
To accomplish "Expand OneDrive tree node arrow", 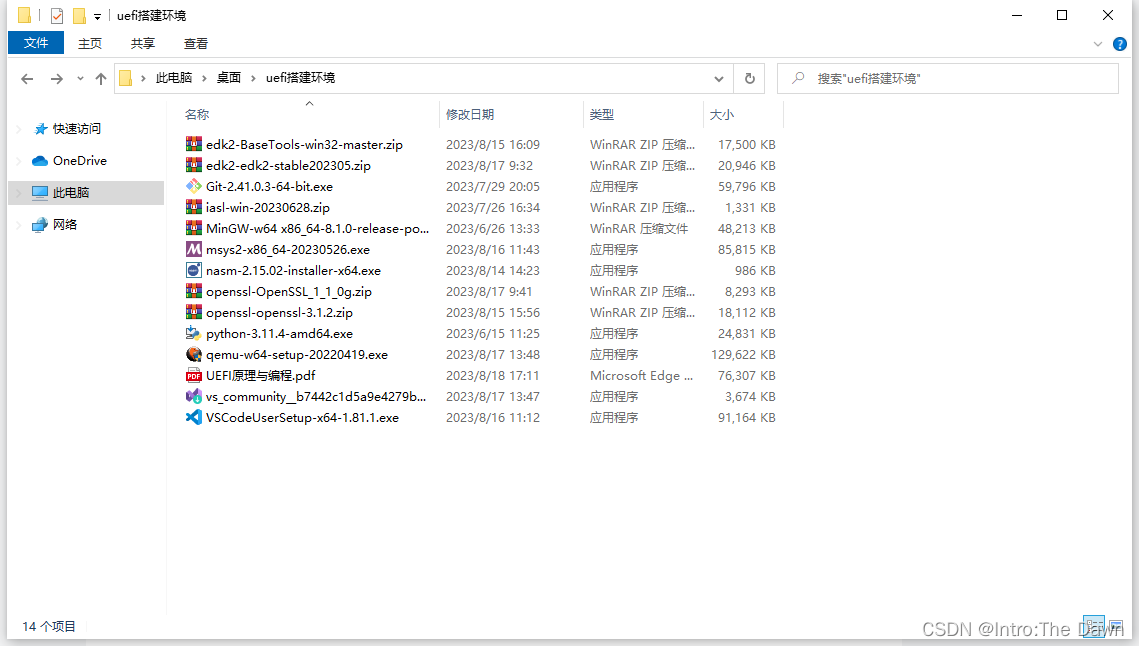I will 19,161.
